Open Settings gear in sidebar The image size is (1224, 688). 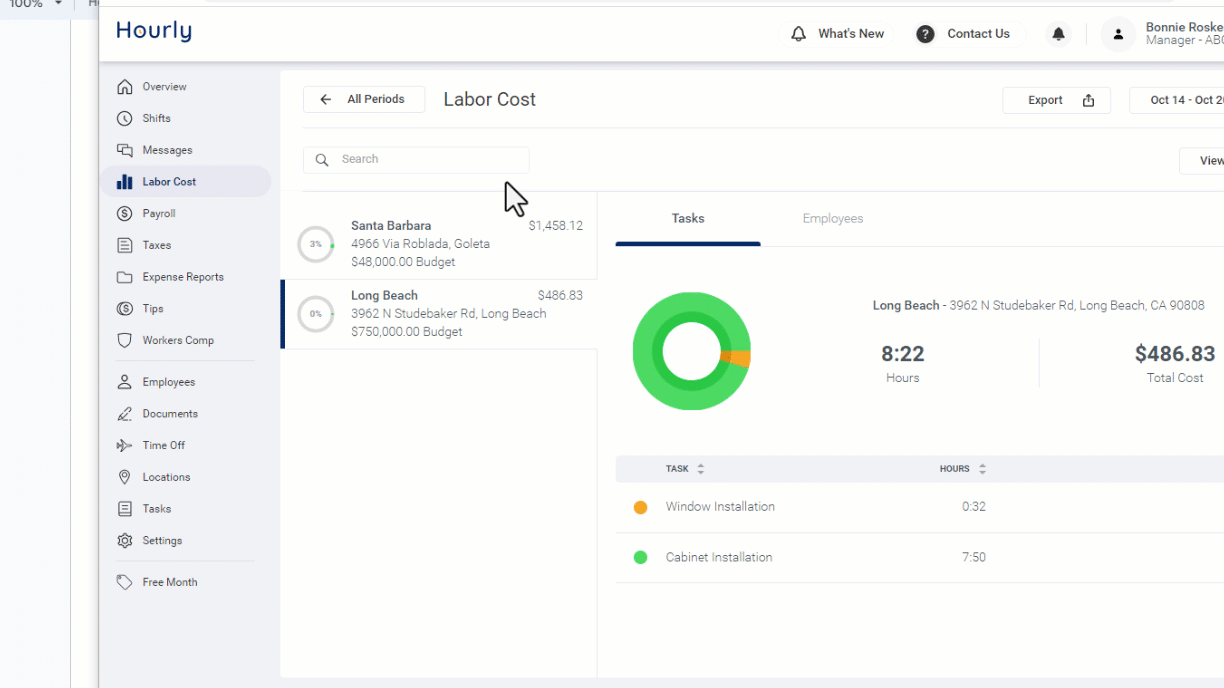coord(125,541)
